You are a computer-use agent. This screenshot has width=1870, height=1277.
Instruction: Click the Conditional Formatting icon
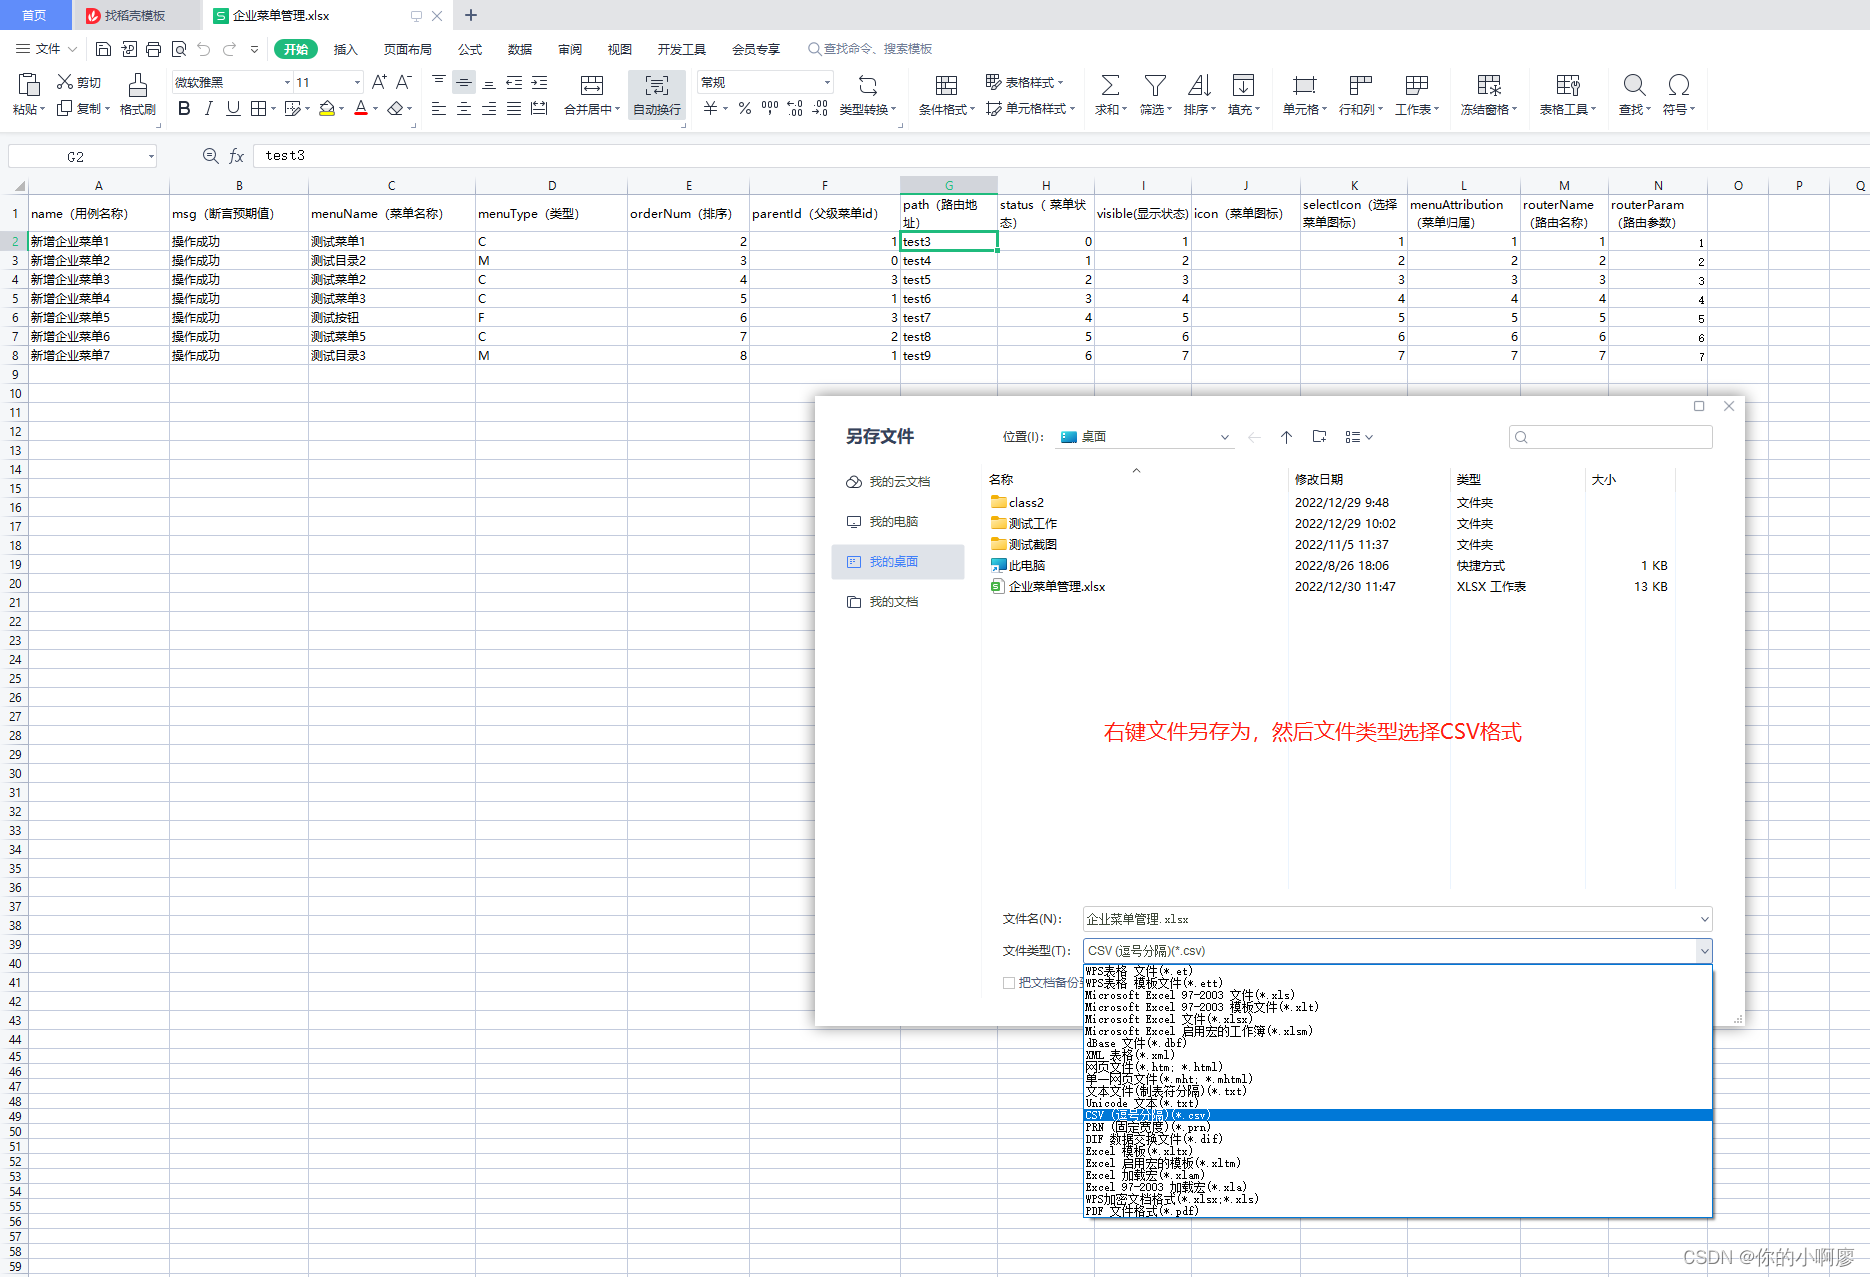(x=946, y=85)
